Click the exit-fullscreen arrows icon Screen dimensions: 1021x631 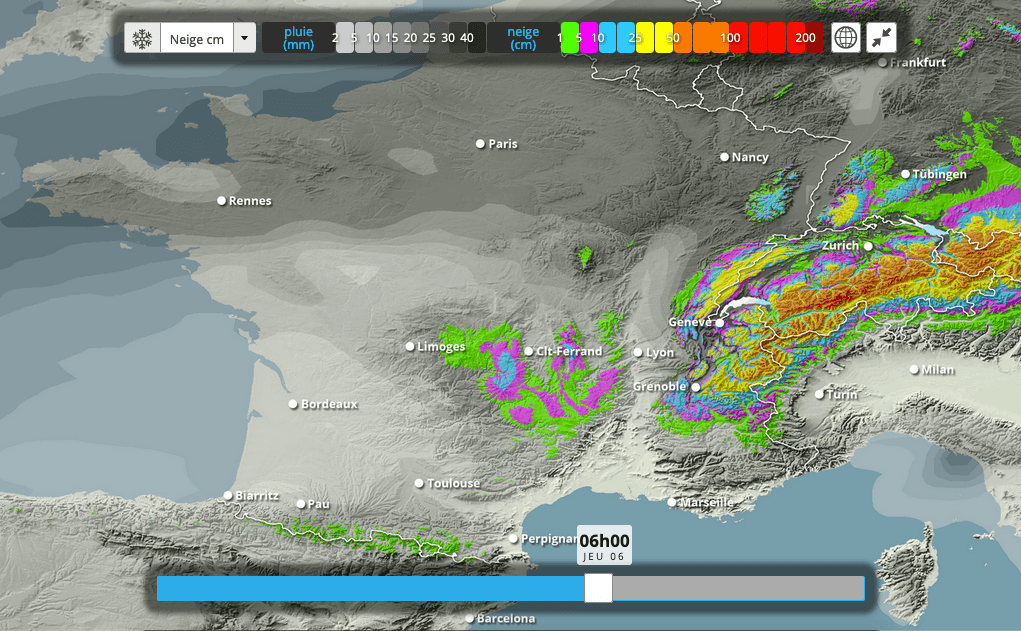coord(879,36)
